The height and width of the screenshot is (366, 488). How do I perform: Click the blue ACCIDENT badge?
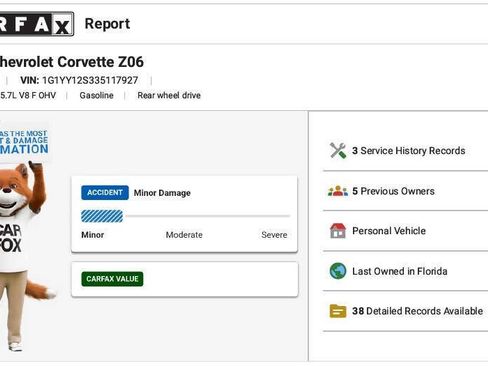[105, 193]
